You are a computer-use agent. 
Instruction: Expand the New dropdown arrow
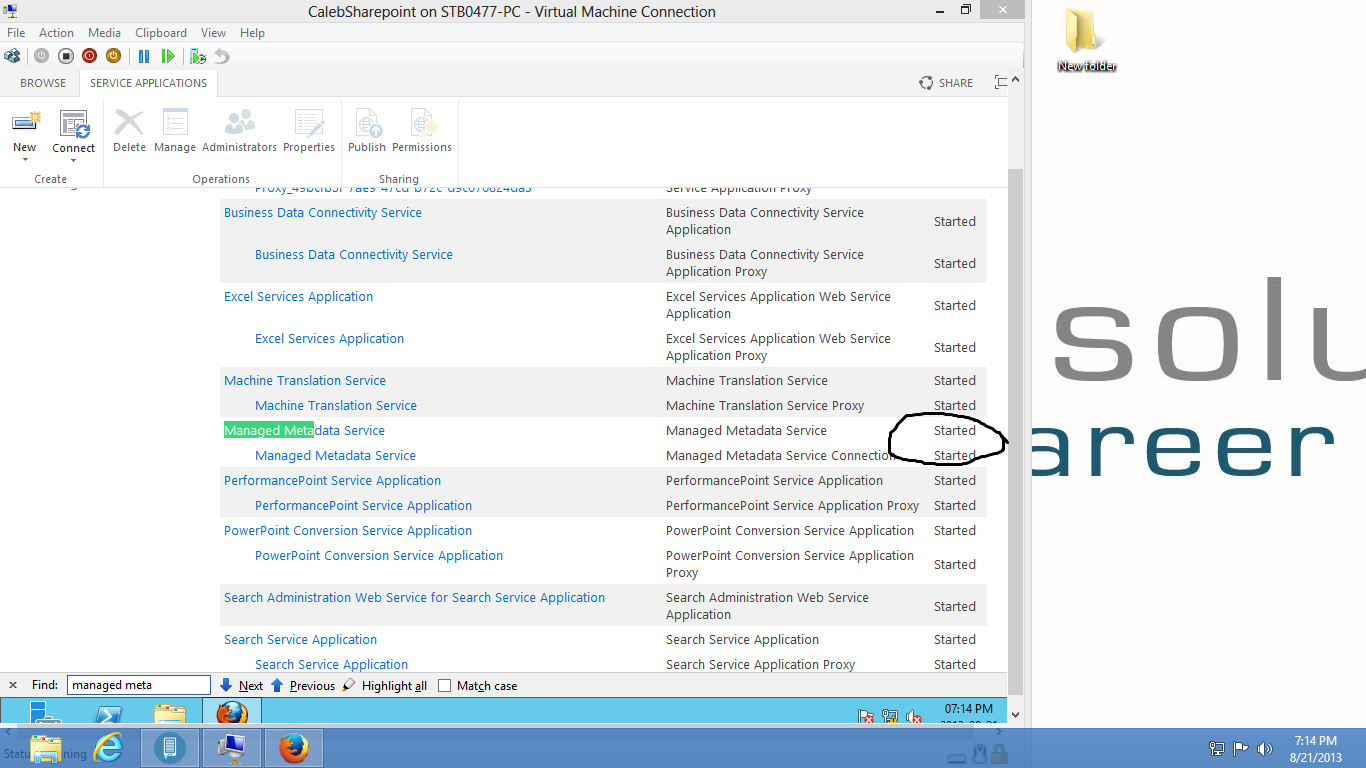pos(25,161)
